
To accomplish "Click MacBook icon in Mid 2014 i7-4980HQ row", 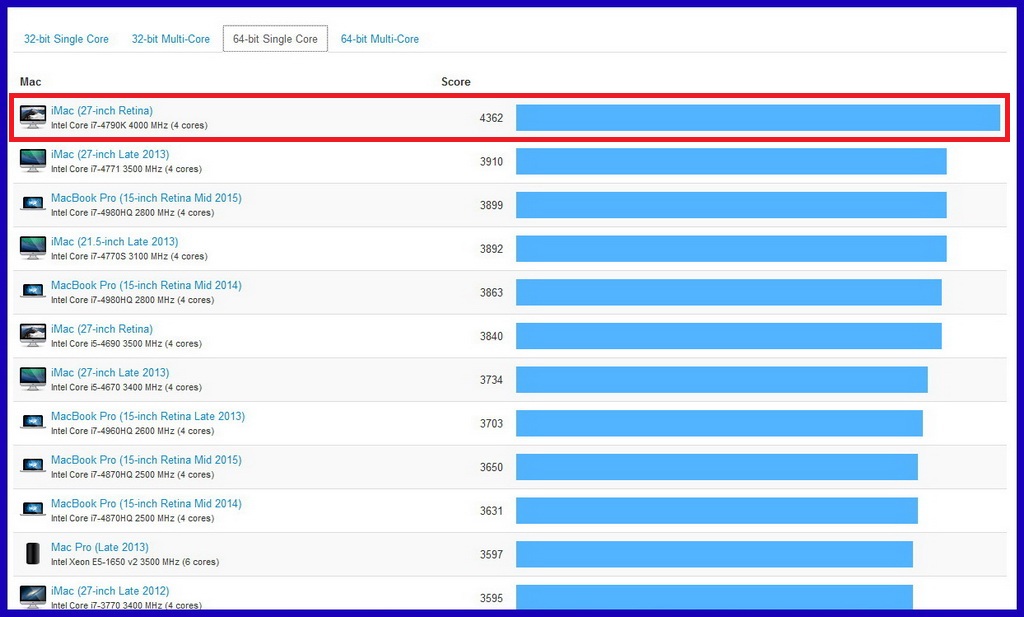I will (x=33, y=291).
